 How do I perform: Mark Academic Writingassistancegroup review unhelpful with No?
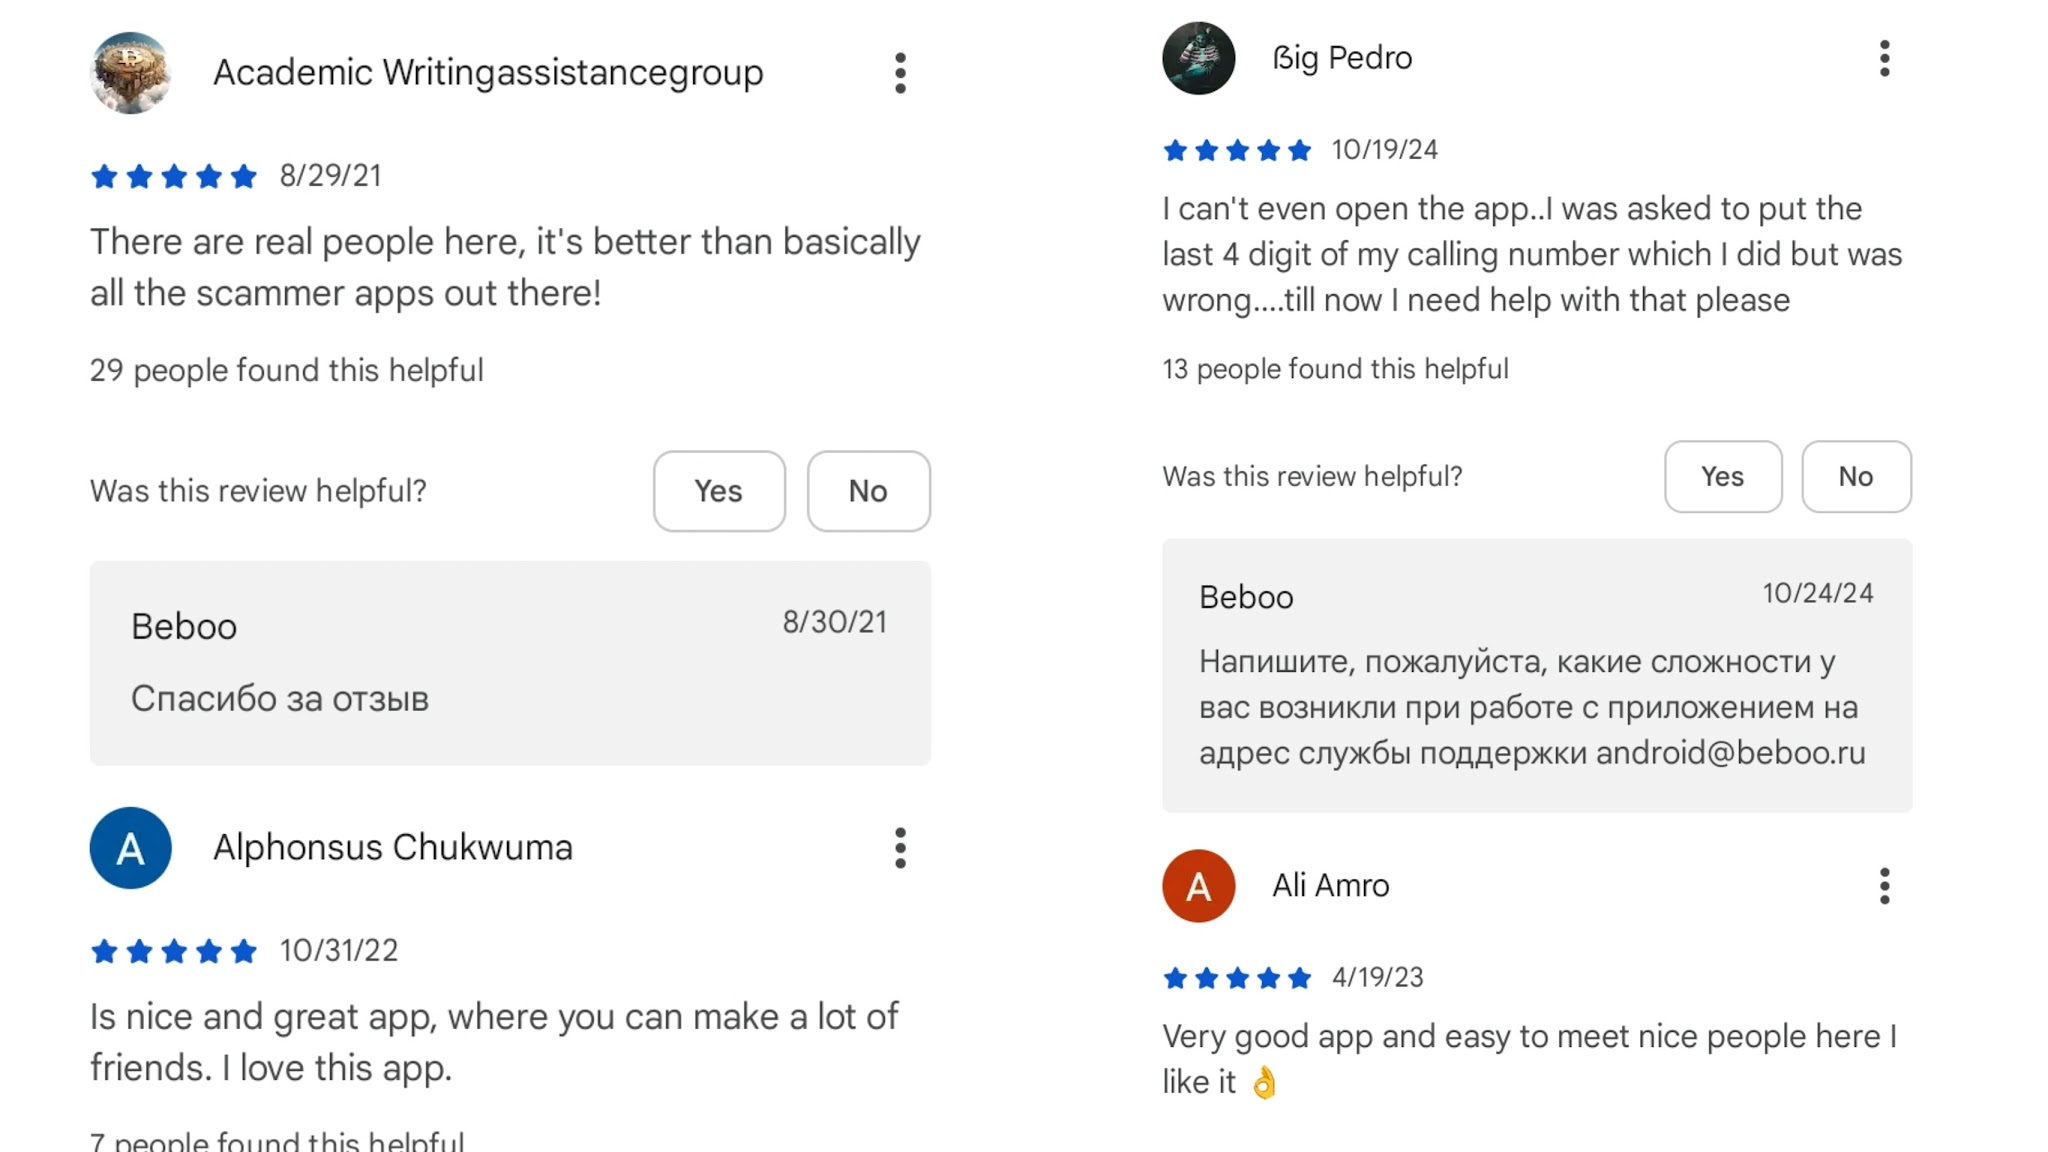[868, 491]
